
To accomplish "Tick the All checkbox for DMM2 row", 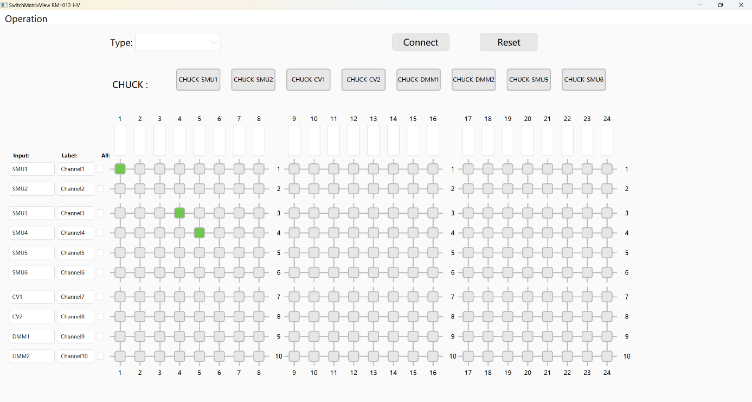I will coord(101,356).
